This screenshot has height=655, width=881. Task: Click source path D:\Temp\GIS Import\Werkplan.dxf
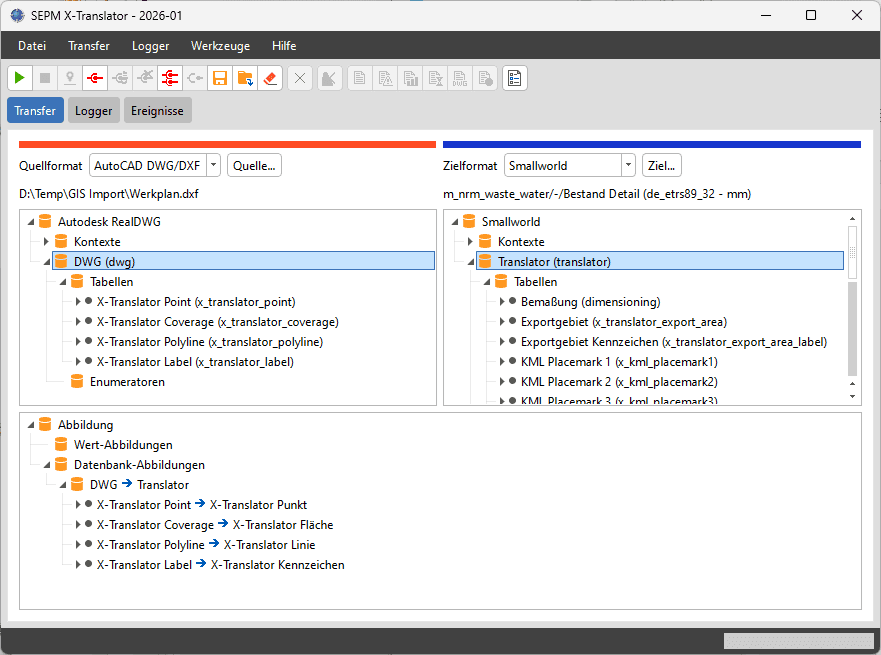[109, 194]
